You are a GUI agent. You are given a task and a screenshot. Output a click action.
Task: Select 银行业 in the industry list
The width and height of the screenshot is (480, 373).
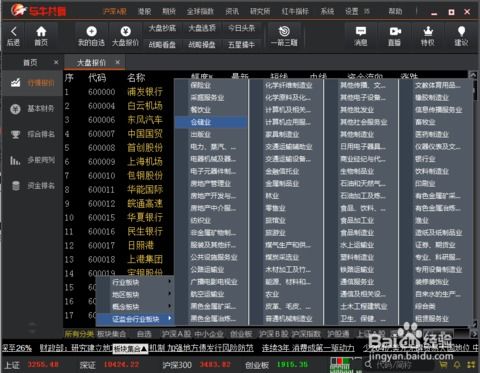click(425, 159)
